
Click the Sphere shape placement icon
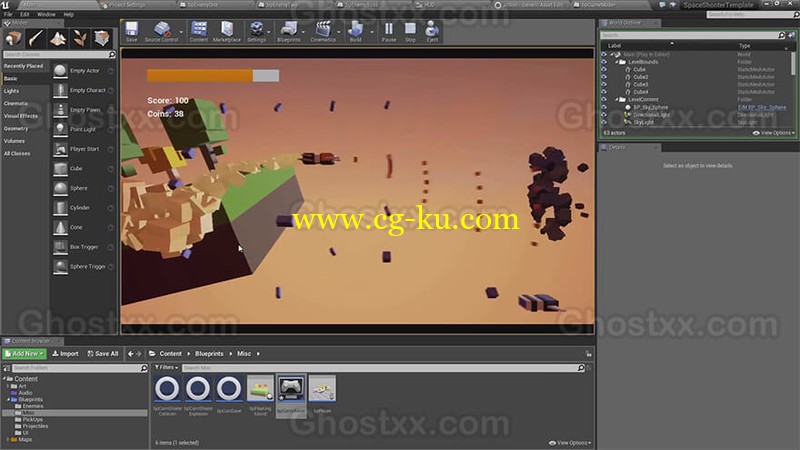point(60,188)
